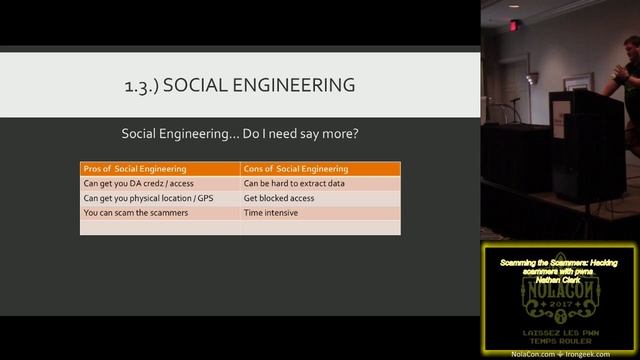The width and height of the screenshot is (640, 360).
Task: Select the cell 'Can get you DA credz / access'
Action: click(160, 183)
